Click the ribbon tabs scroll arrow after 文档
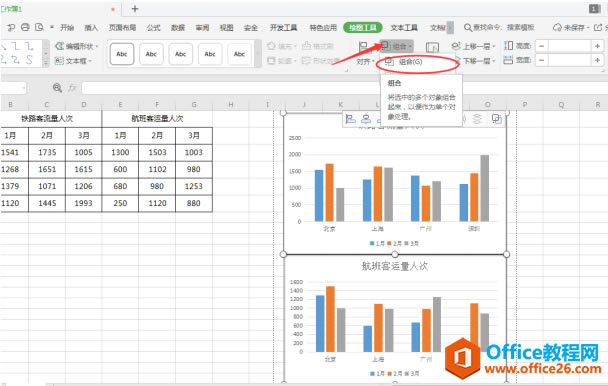The height and width of the screenshot is (386, 608). 450,28
